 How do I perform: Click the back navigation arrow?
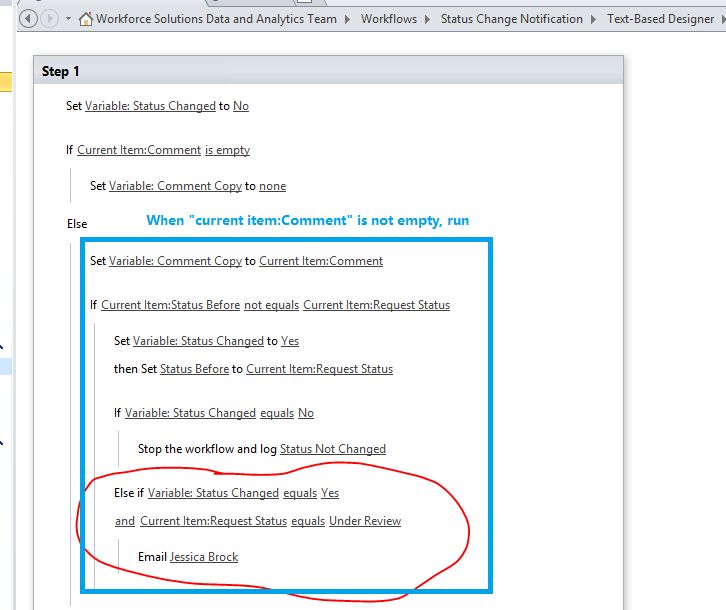pos(28,19)
